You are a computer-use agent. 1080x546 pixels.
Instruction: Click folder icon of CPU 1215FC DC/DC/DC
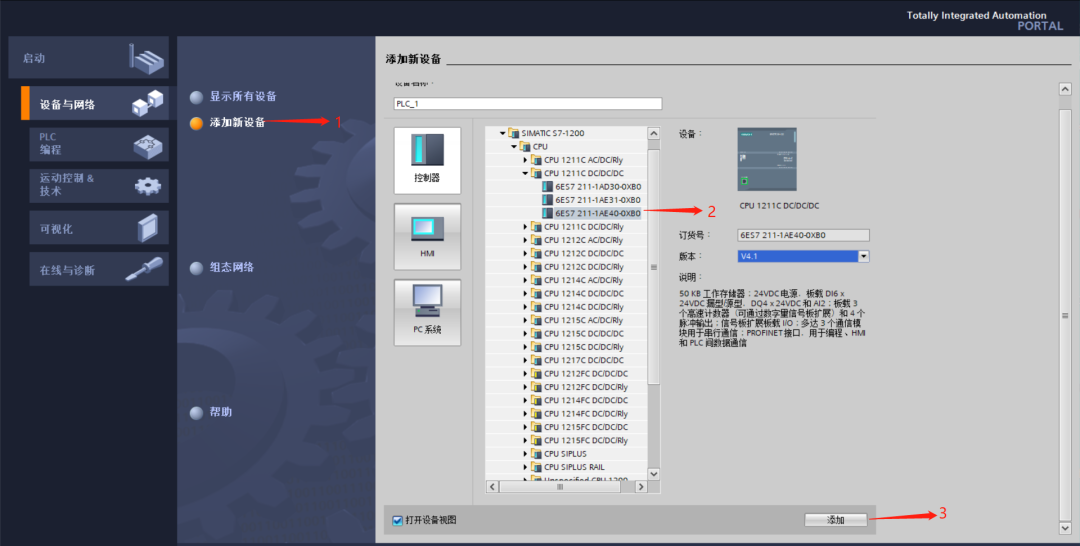click(x=537, y=427)
